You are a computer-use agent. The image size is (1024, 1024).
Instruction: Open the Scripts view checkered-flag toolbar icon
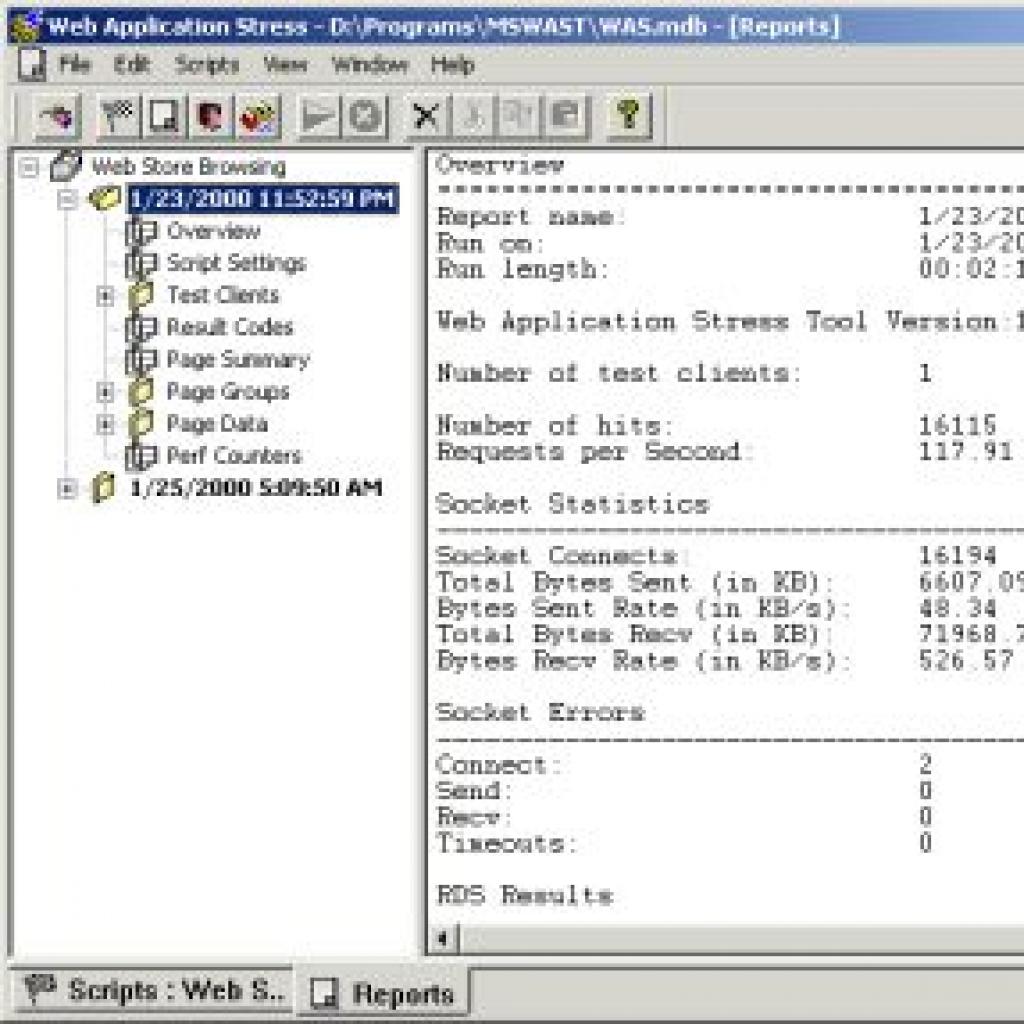tap(119, 116)
